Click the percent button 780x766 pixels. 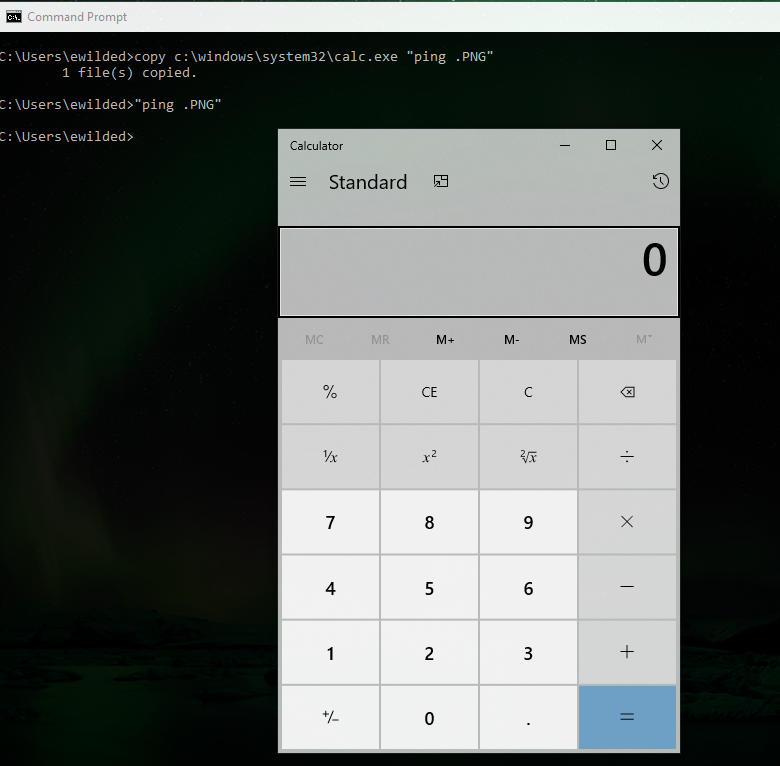click(x=330, y=392)
